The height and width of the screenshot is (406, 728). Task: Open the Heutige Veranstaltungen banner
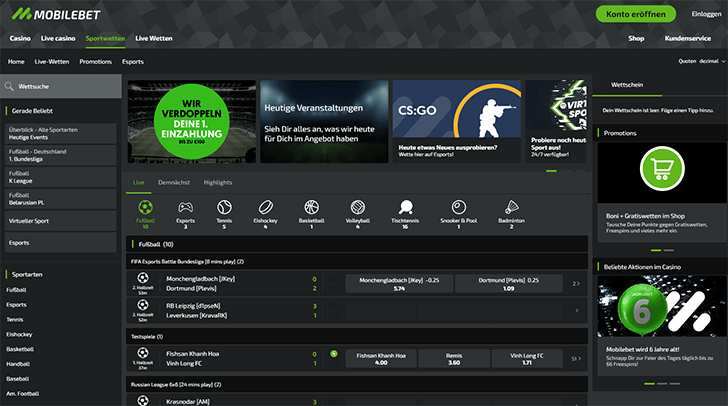[x=324, y=122]
